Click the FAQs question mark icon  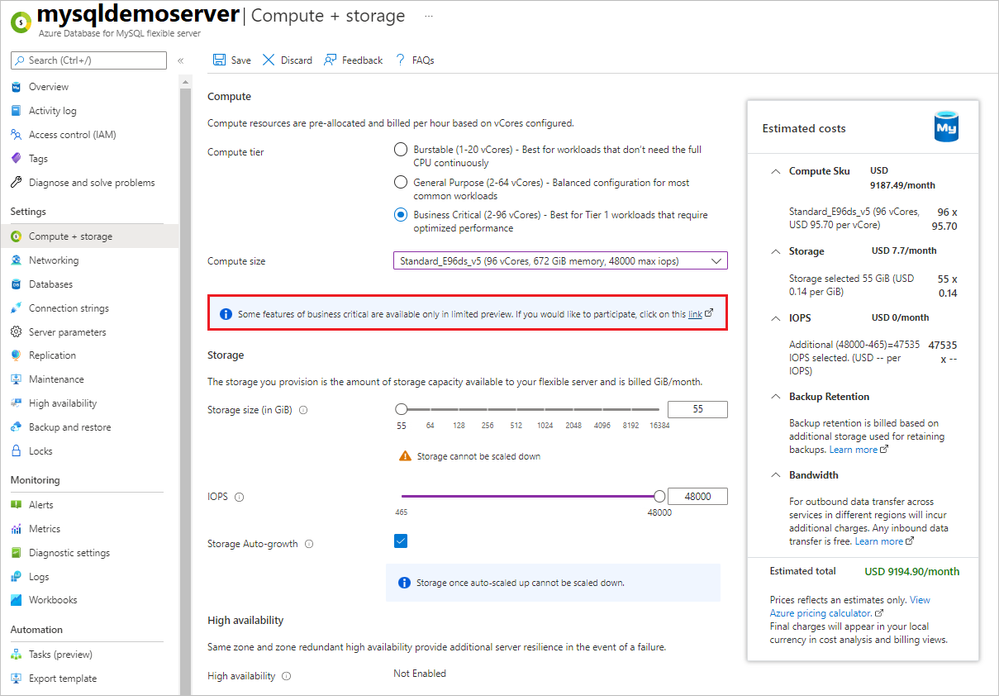point(400,60)
